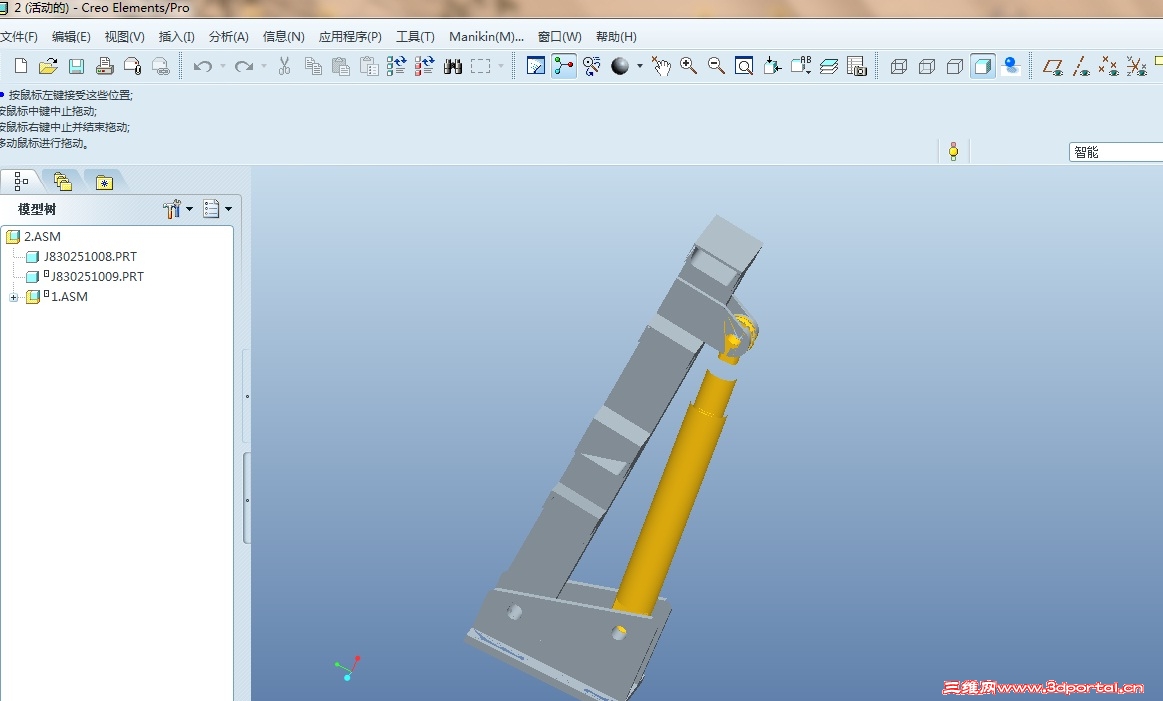The image size is (1163, 701).
Task: Switch to Wireframe display
Action: point(899,66)
